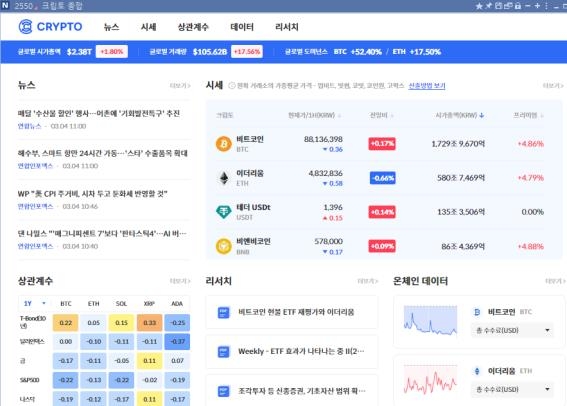The width and height of the screenshot is (567, 406).
Task: Sort by 현재가/1H(KRW) column header
Action: [x=314, y=115]
